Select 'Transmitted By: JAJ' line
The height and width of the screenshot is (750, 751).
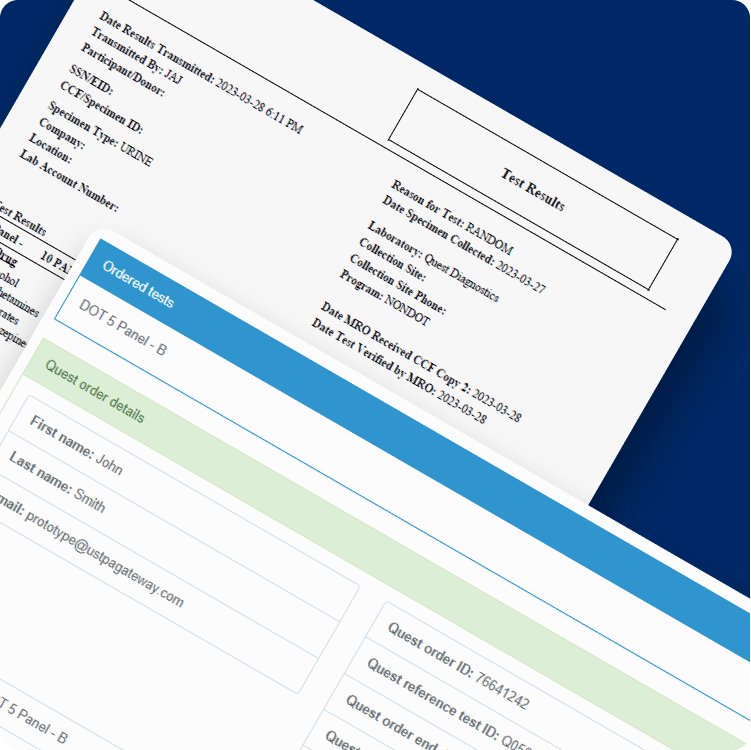pos(137,56)
